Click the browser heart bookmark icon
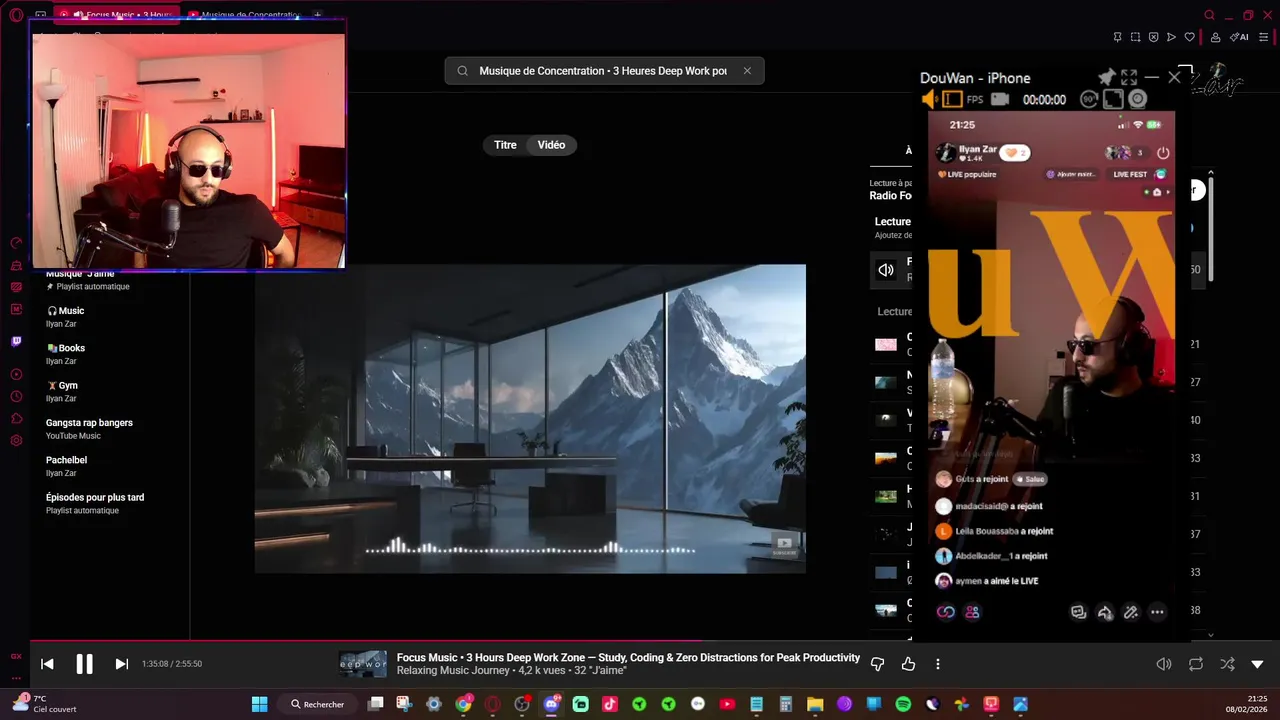Screen dimensions: 1280x720 [1189, 37]
